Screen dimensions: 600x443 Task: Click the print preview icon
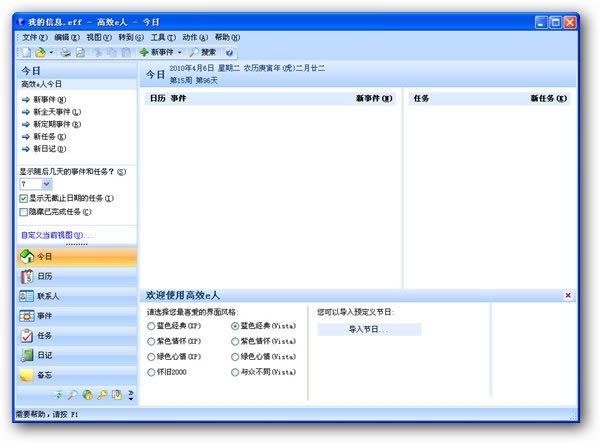click(80, 52)
